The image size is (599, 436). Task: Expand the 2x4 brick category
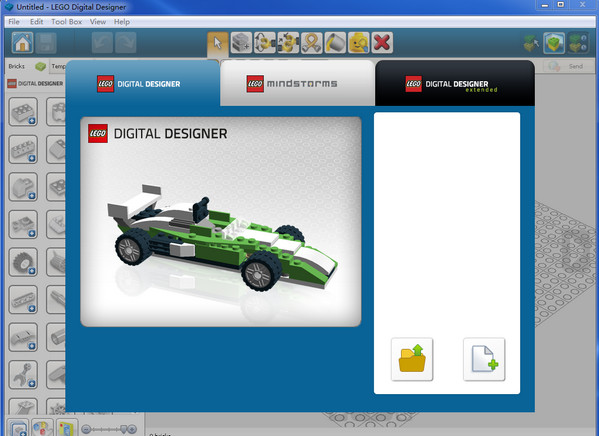(x=23, y=112)
